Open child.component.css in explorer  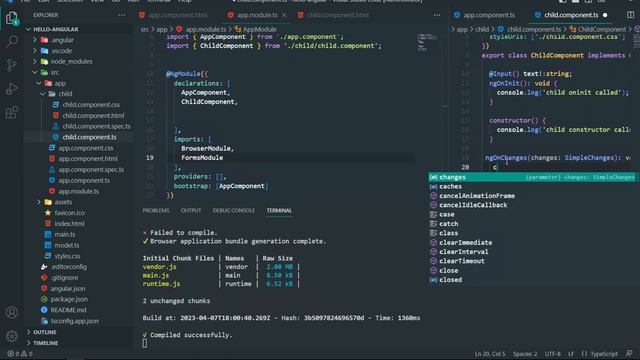coord(91,105)
